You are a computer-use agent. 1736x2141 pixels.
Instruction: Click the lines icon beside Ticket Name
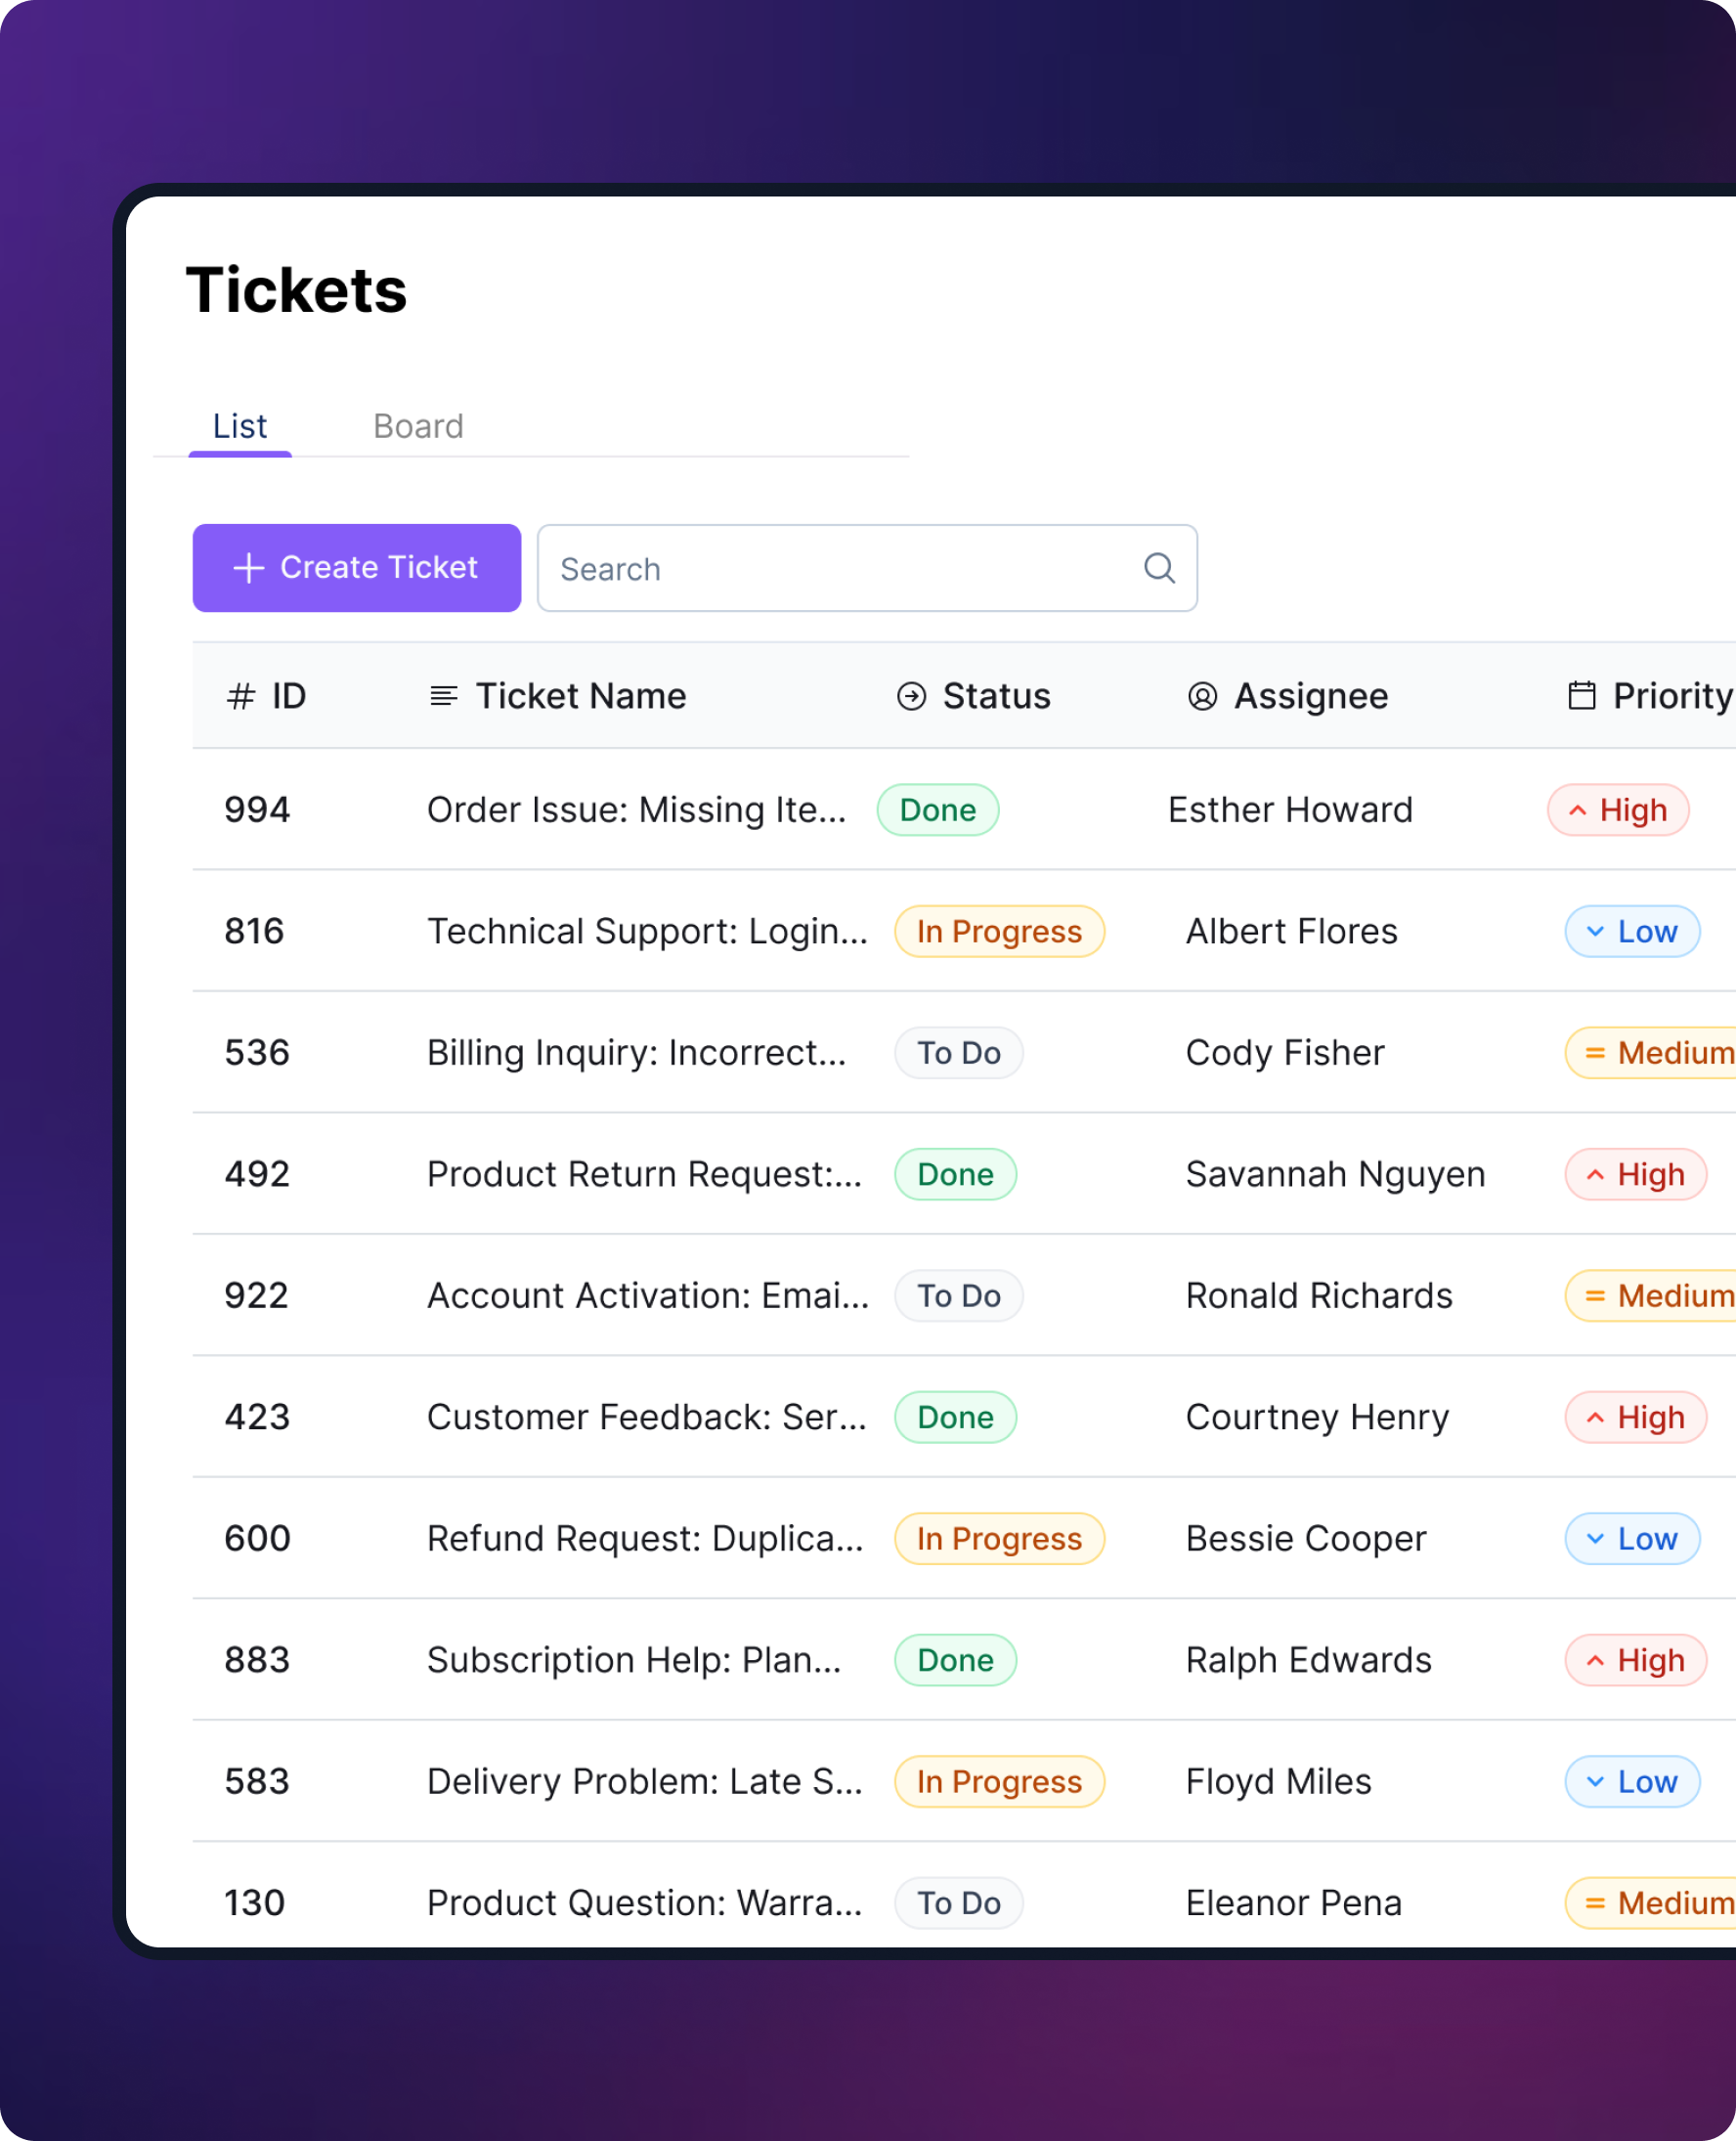click(443, 696)
